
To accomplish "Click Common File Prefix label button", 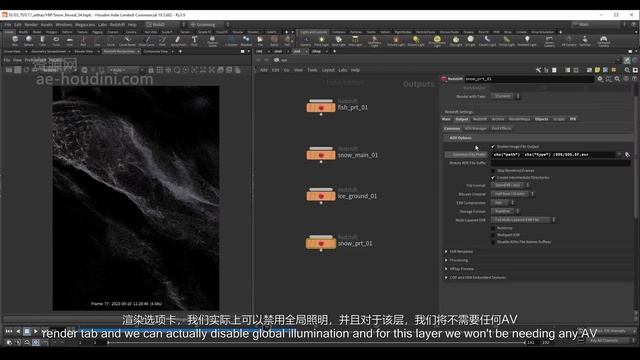I will [x=467, y=155].
